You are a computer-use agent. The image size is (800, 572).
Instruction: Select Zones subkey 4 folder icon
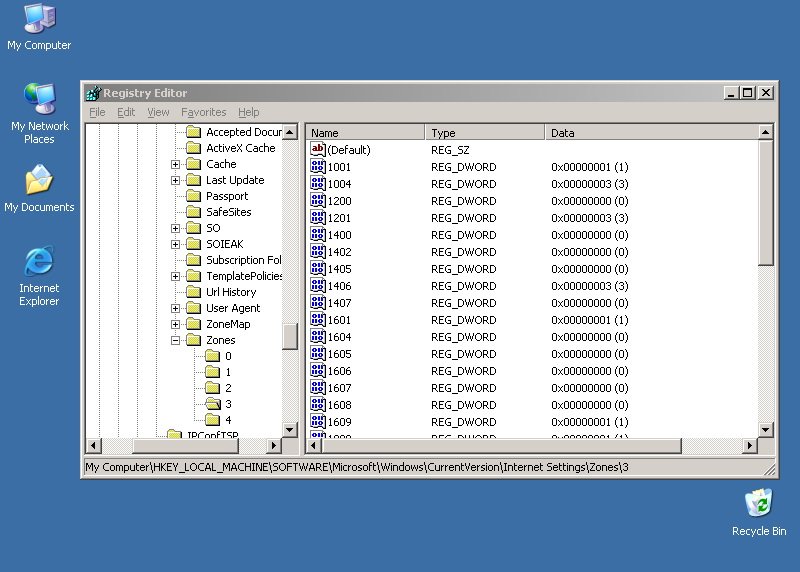click(212, 420)
